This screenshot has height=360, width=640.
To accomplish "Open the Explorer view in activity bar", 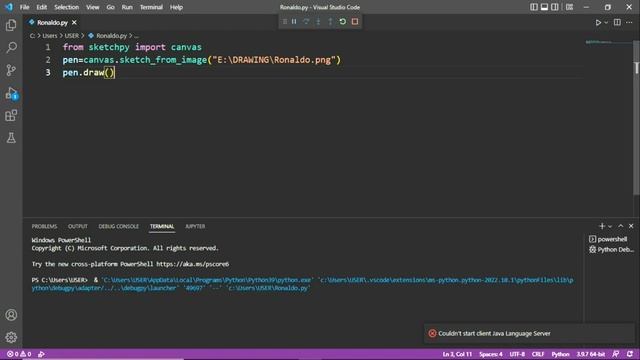I will (11, 25).
